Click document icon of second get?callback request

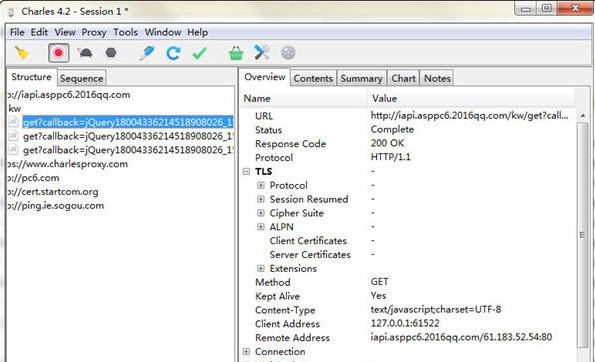[13, 136]
